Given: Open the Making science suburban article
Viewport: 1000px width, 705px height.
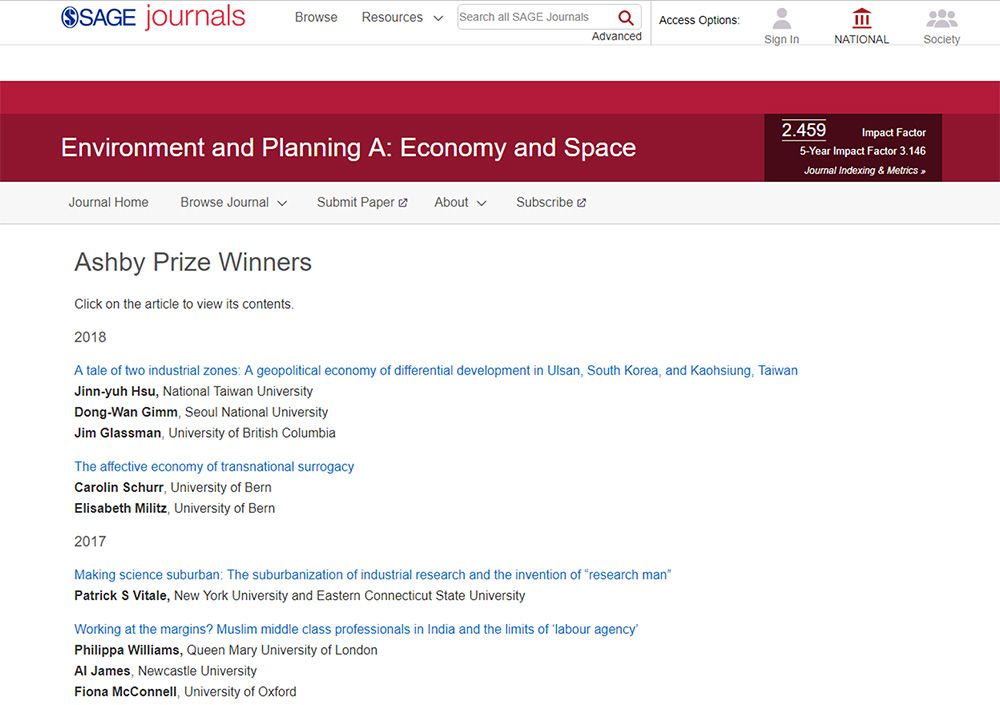Looking at the screenshot, I should pos(372,574).
